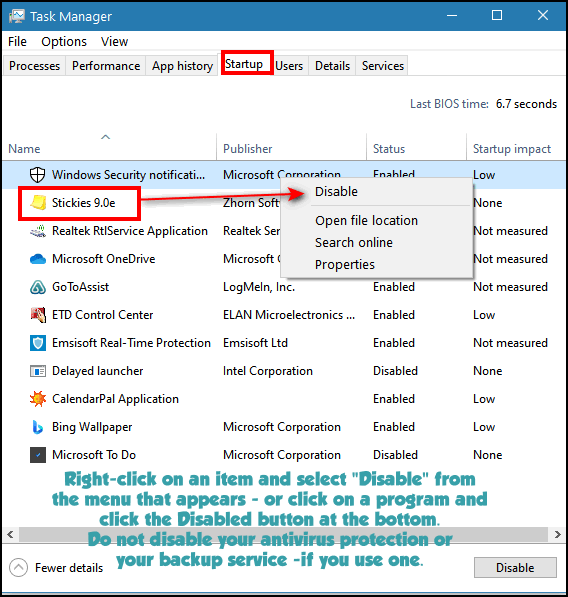Click the Fewer details label
The height and width of the screenshot is (597, 568).
click(x=69, y=568)
